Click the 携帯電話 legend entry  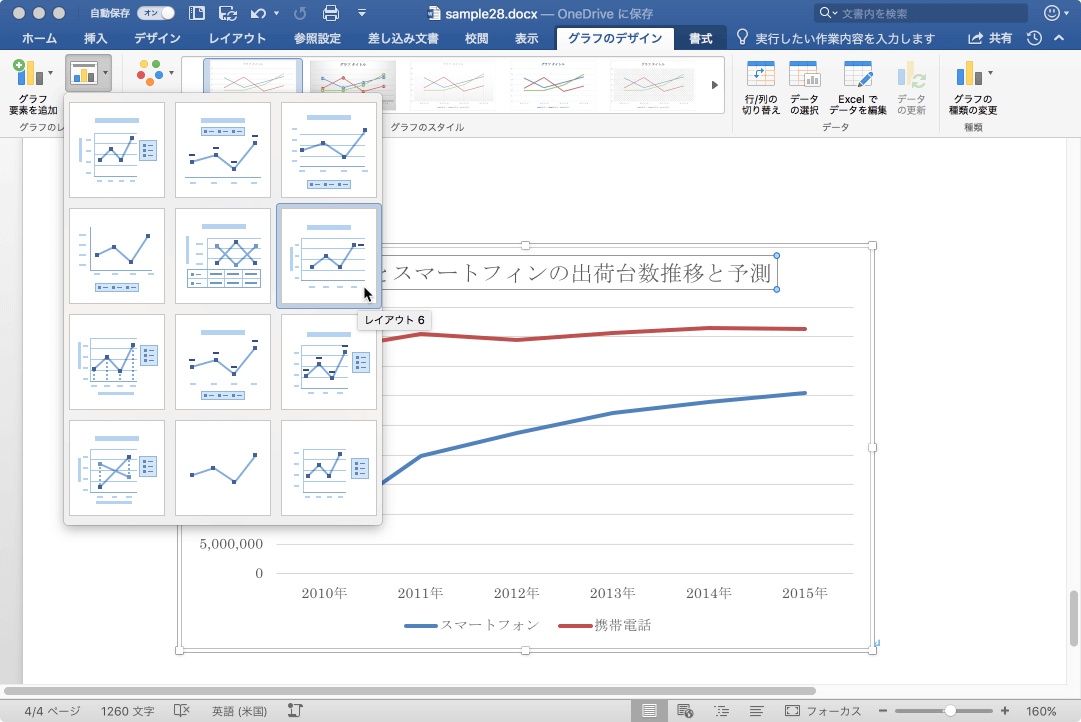pyautogui.click(x=605, y=625)
